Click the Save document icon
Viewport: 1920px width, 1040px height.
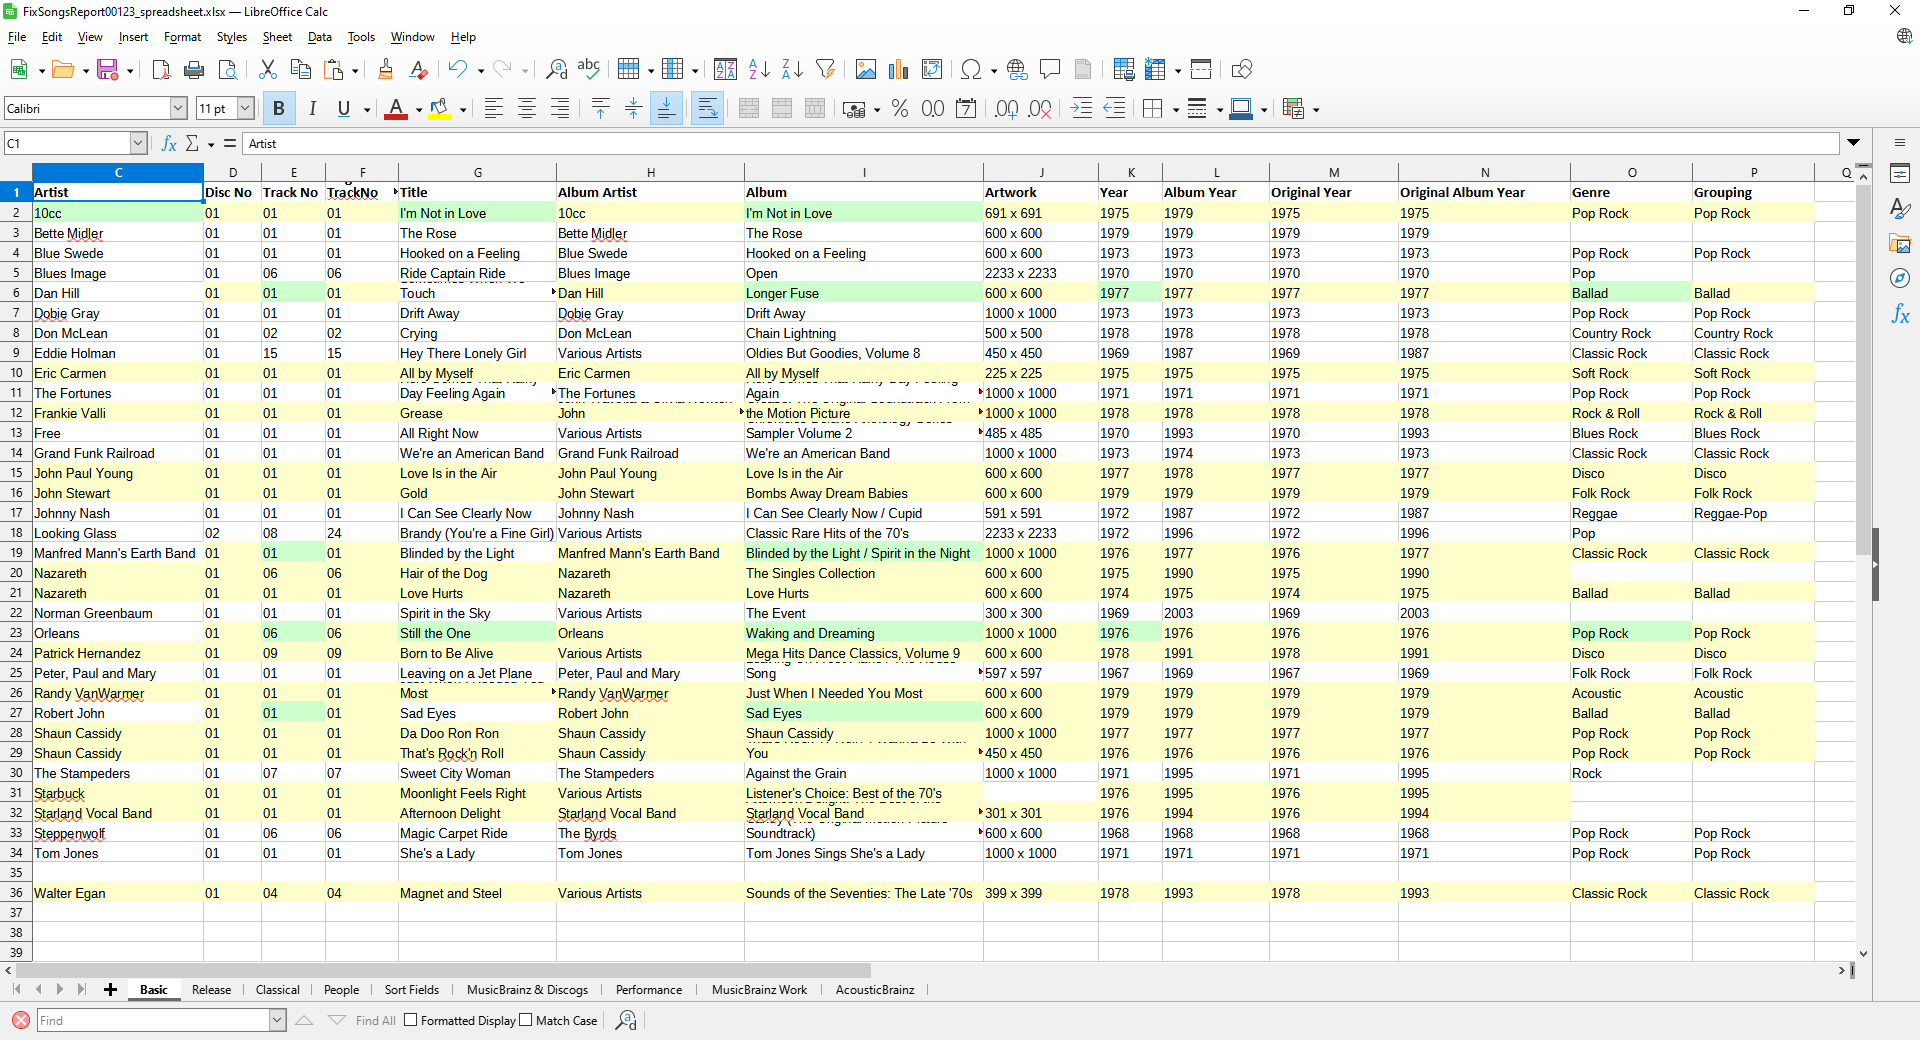pos(107,69)
